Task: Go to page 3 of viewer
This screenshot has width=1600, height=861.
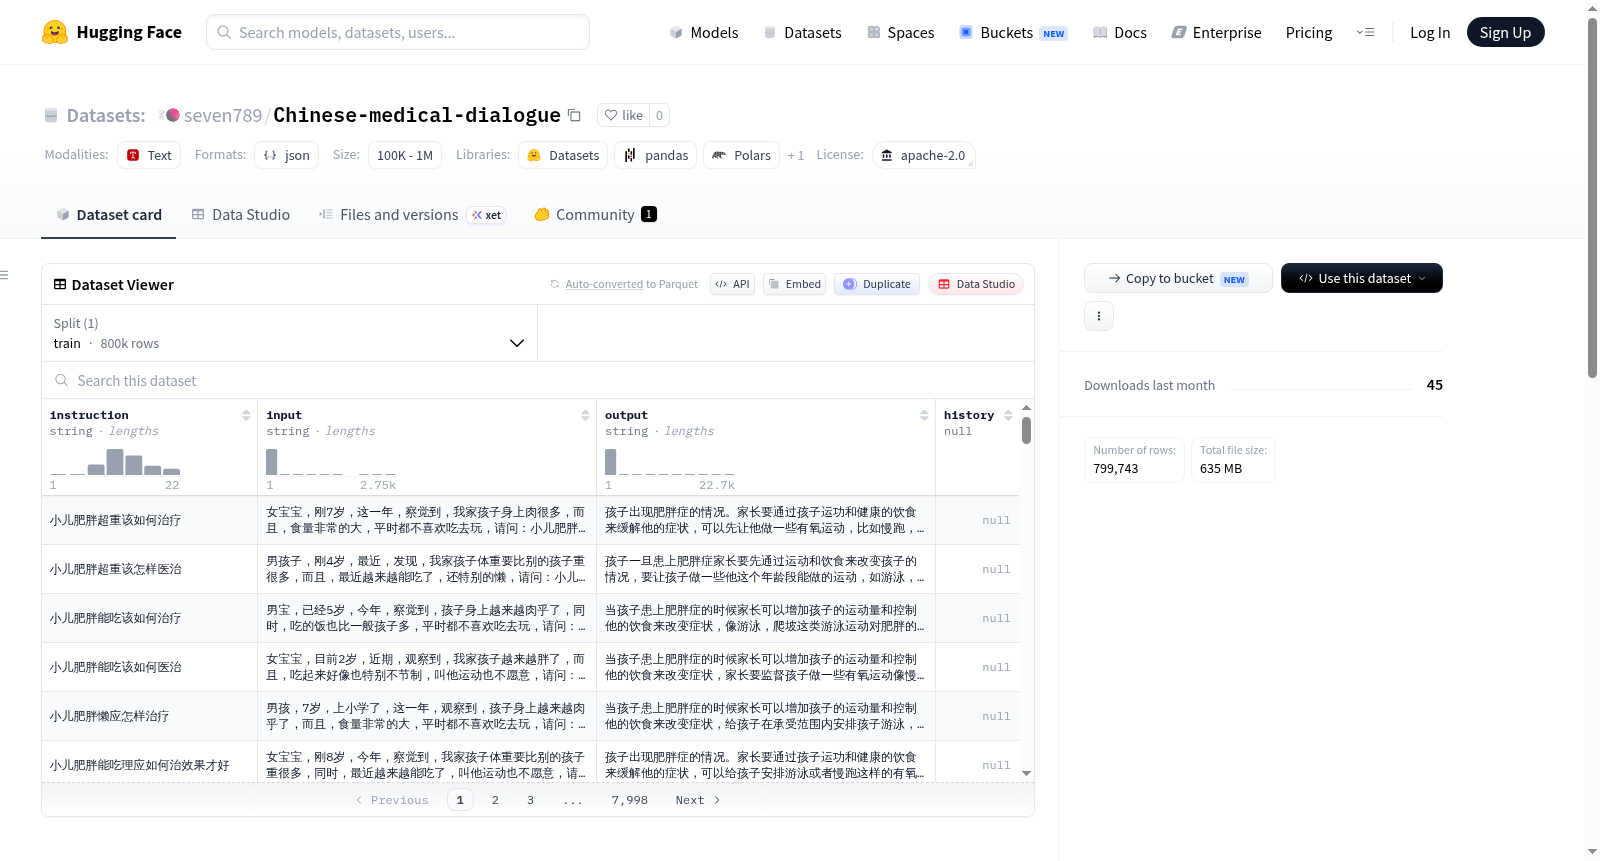Action: point(530,800)
